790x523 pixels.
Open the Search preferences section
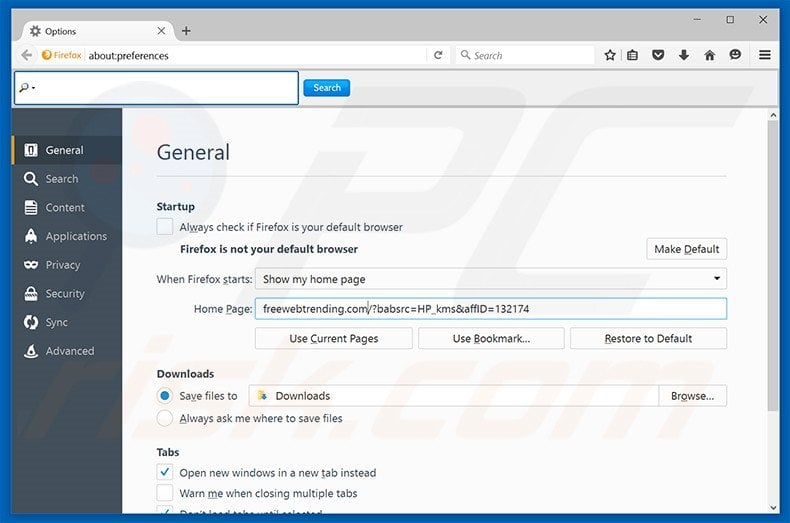click(x=67, y=179)
